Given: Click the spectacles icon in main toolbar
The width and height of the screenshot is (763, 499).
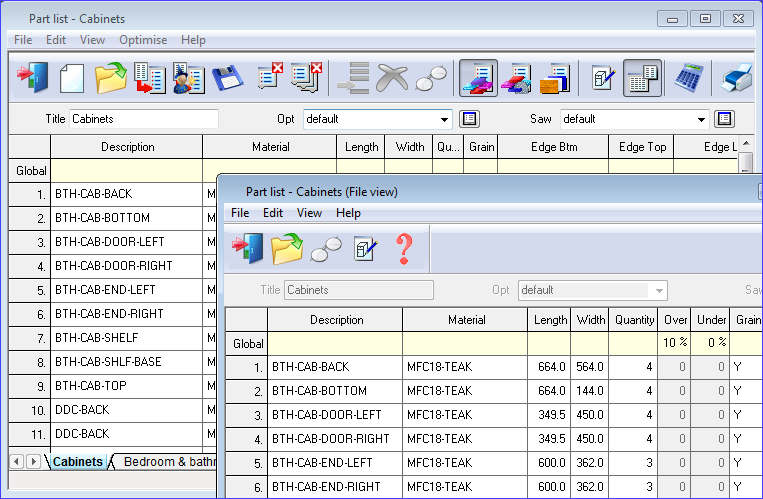Looking at the screenshot, I should pyautogui.click(x=431, y=79).
